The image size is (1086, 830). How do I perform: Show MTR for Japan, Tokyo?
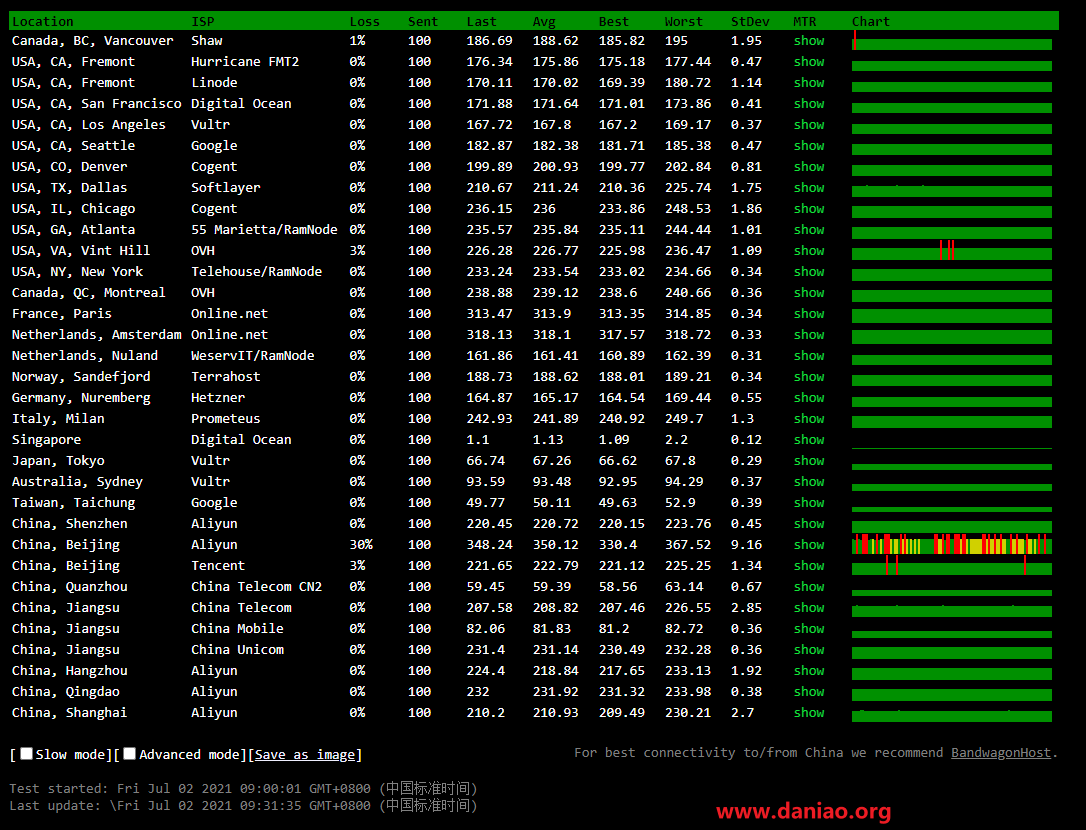pyautogui.click(x=809, y=461)
